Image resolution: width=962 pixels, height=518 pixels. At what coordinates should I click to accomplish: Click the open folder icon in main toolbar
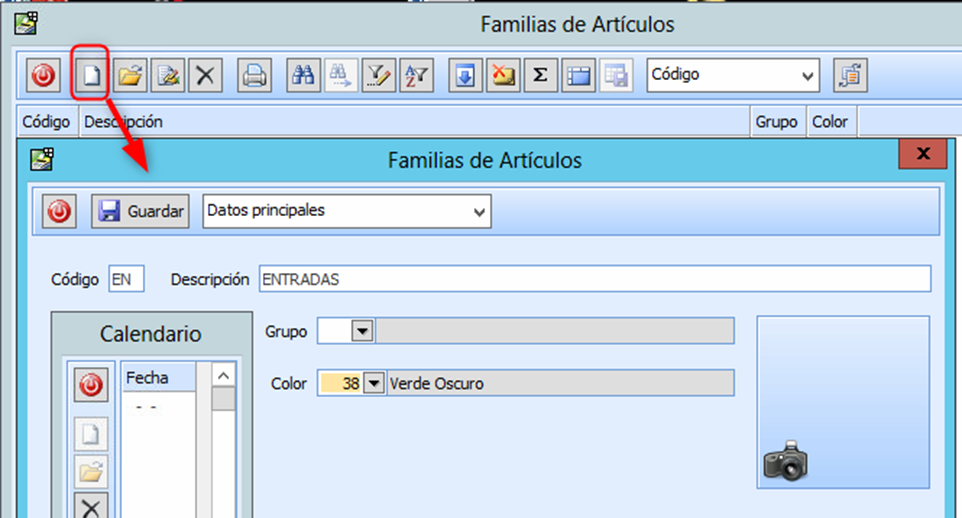[x=130, y=76]
